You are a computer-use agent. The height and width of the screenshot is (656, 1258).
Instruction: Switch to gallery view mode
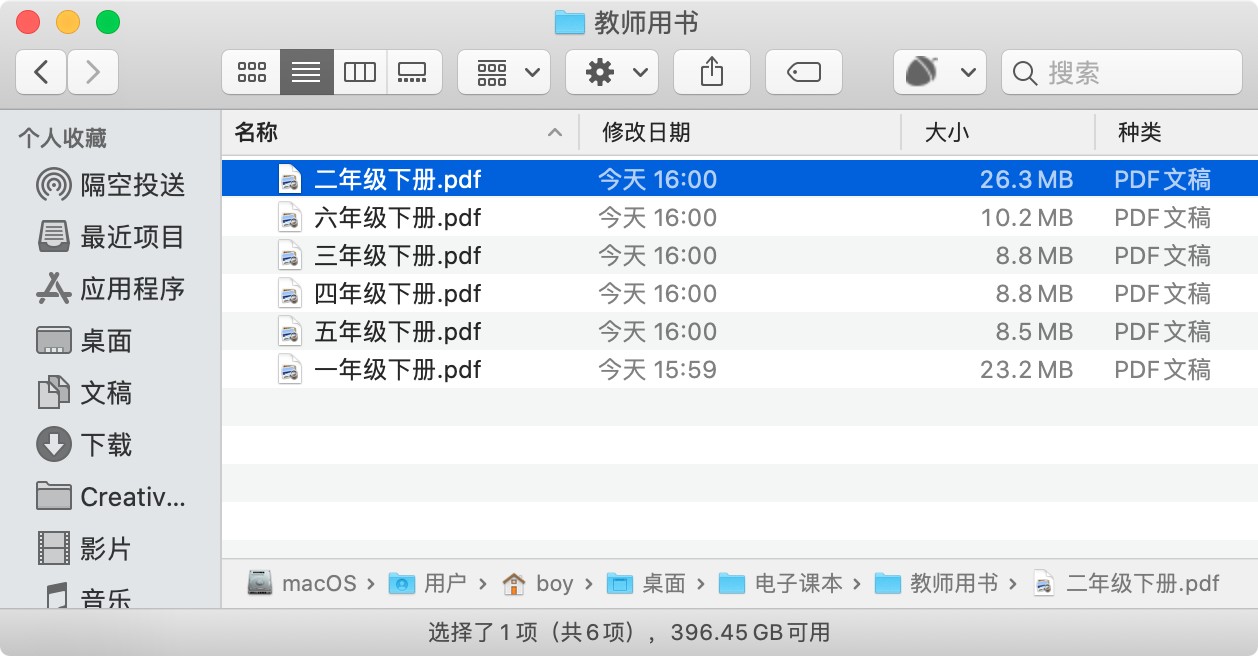pos(413,72)
